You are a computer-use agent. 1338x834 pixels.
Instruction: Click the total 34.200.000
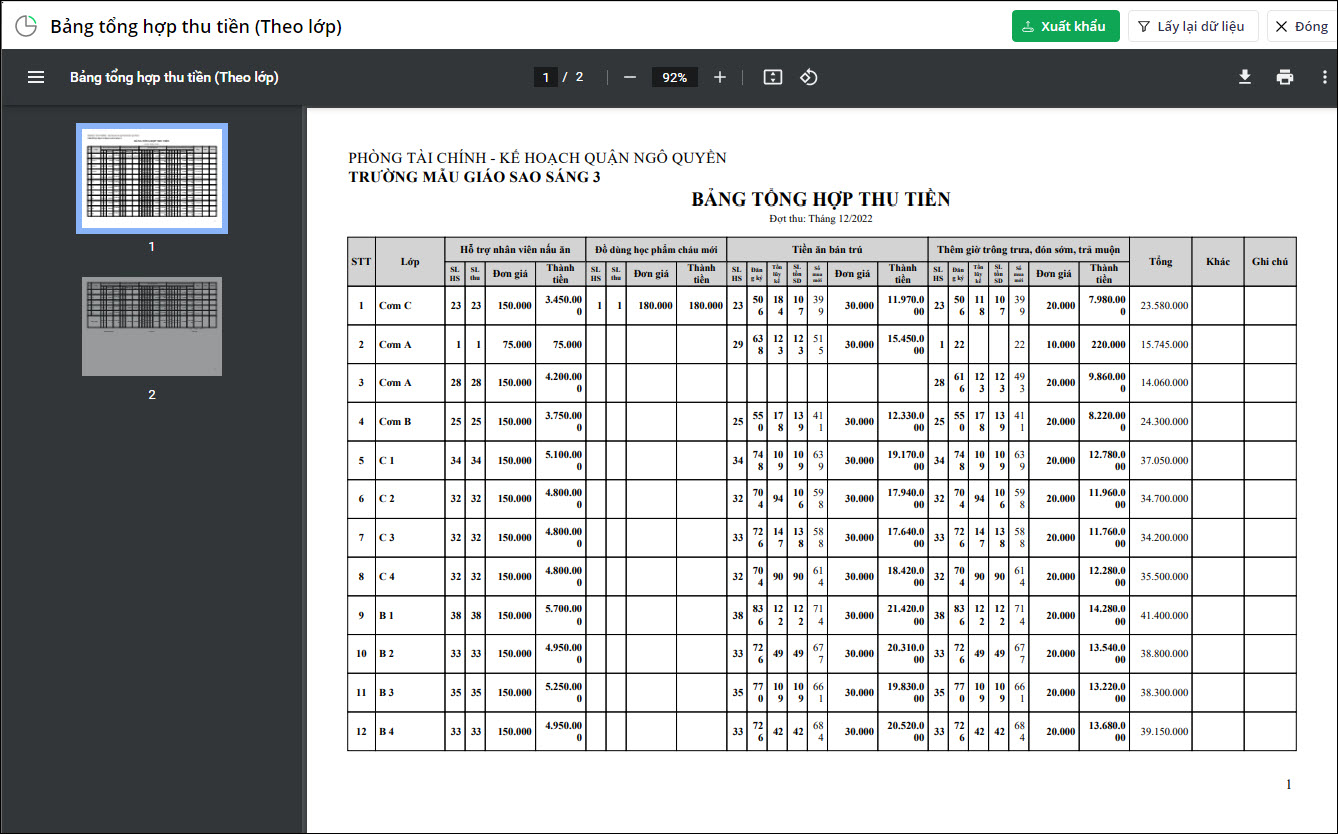[x=1164, y=537]
